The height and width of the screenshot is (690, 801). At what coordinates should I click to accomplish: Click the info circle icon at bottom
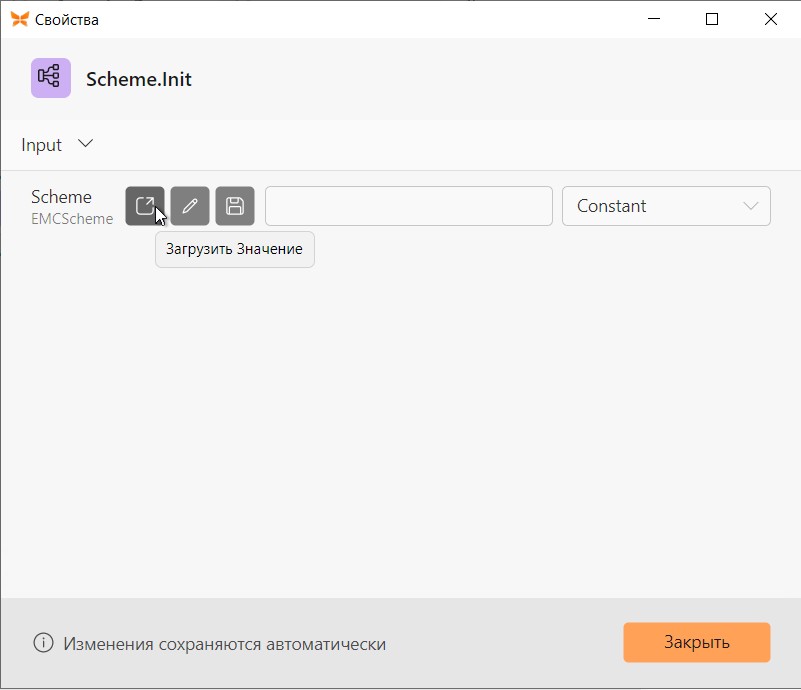pyautogui.click(x=43, y=643)
